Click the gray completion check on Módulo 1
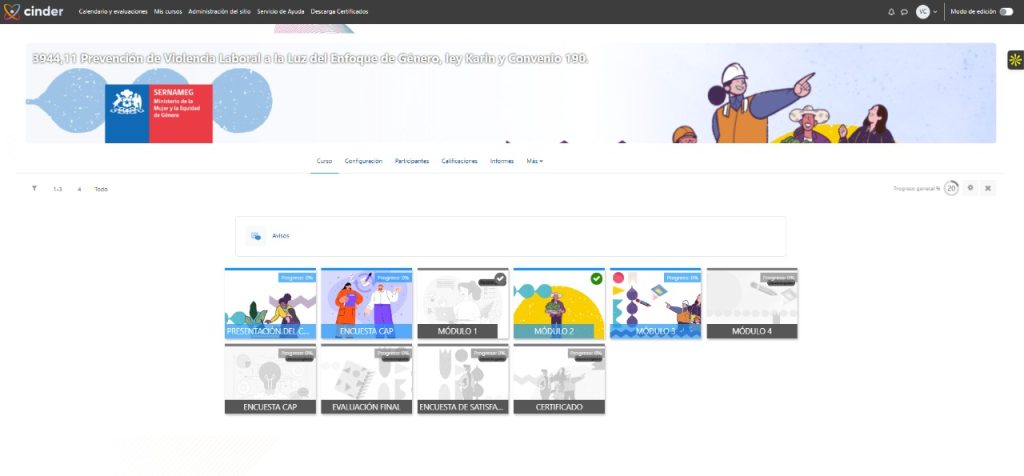 (500, 279)
